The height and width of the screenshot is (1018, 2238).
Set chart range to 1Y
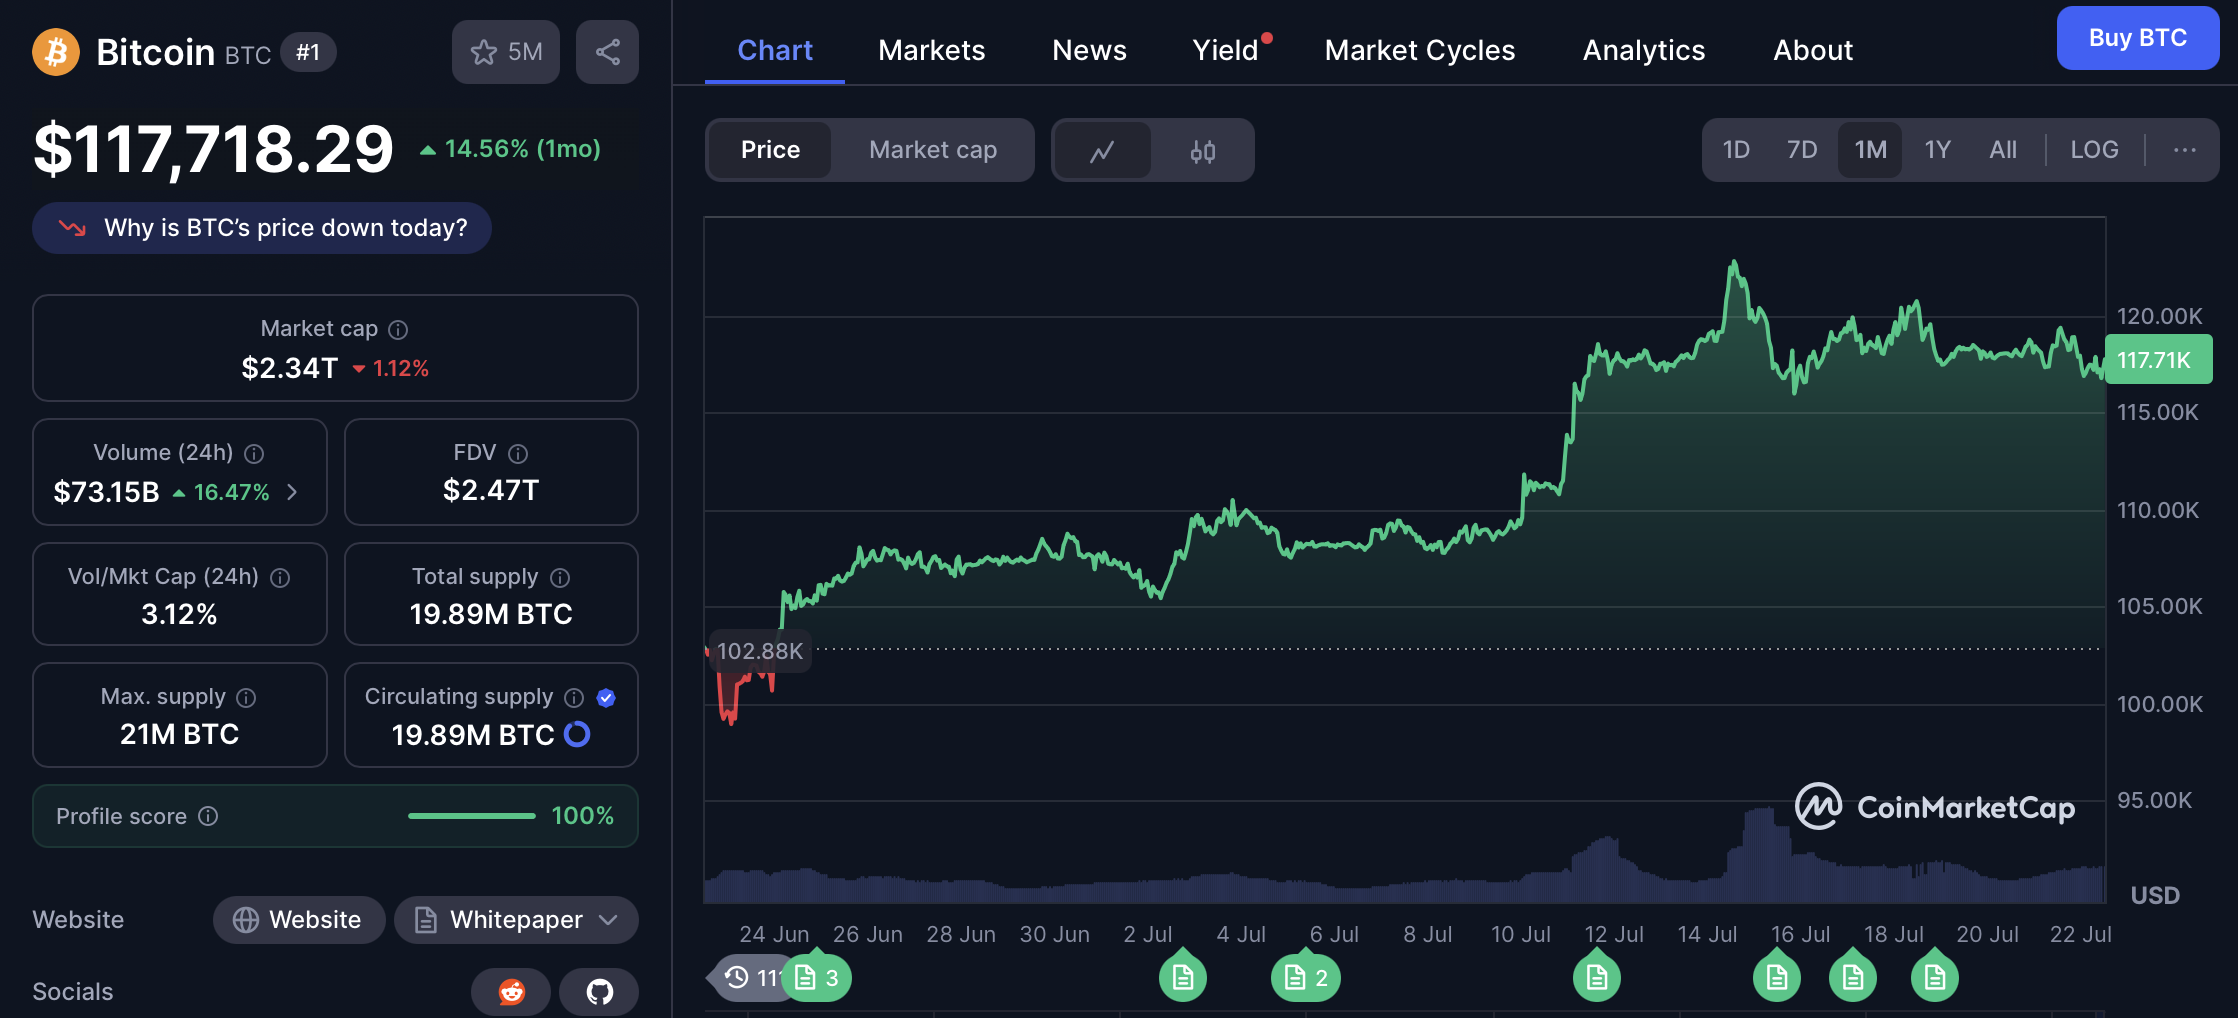coord(1937,150)
